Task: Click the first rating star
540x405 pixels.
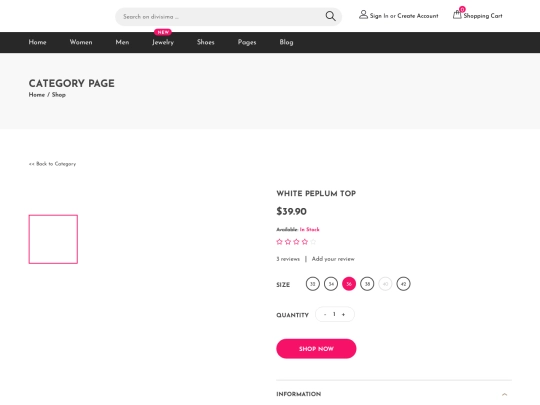Action: 279,242
